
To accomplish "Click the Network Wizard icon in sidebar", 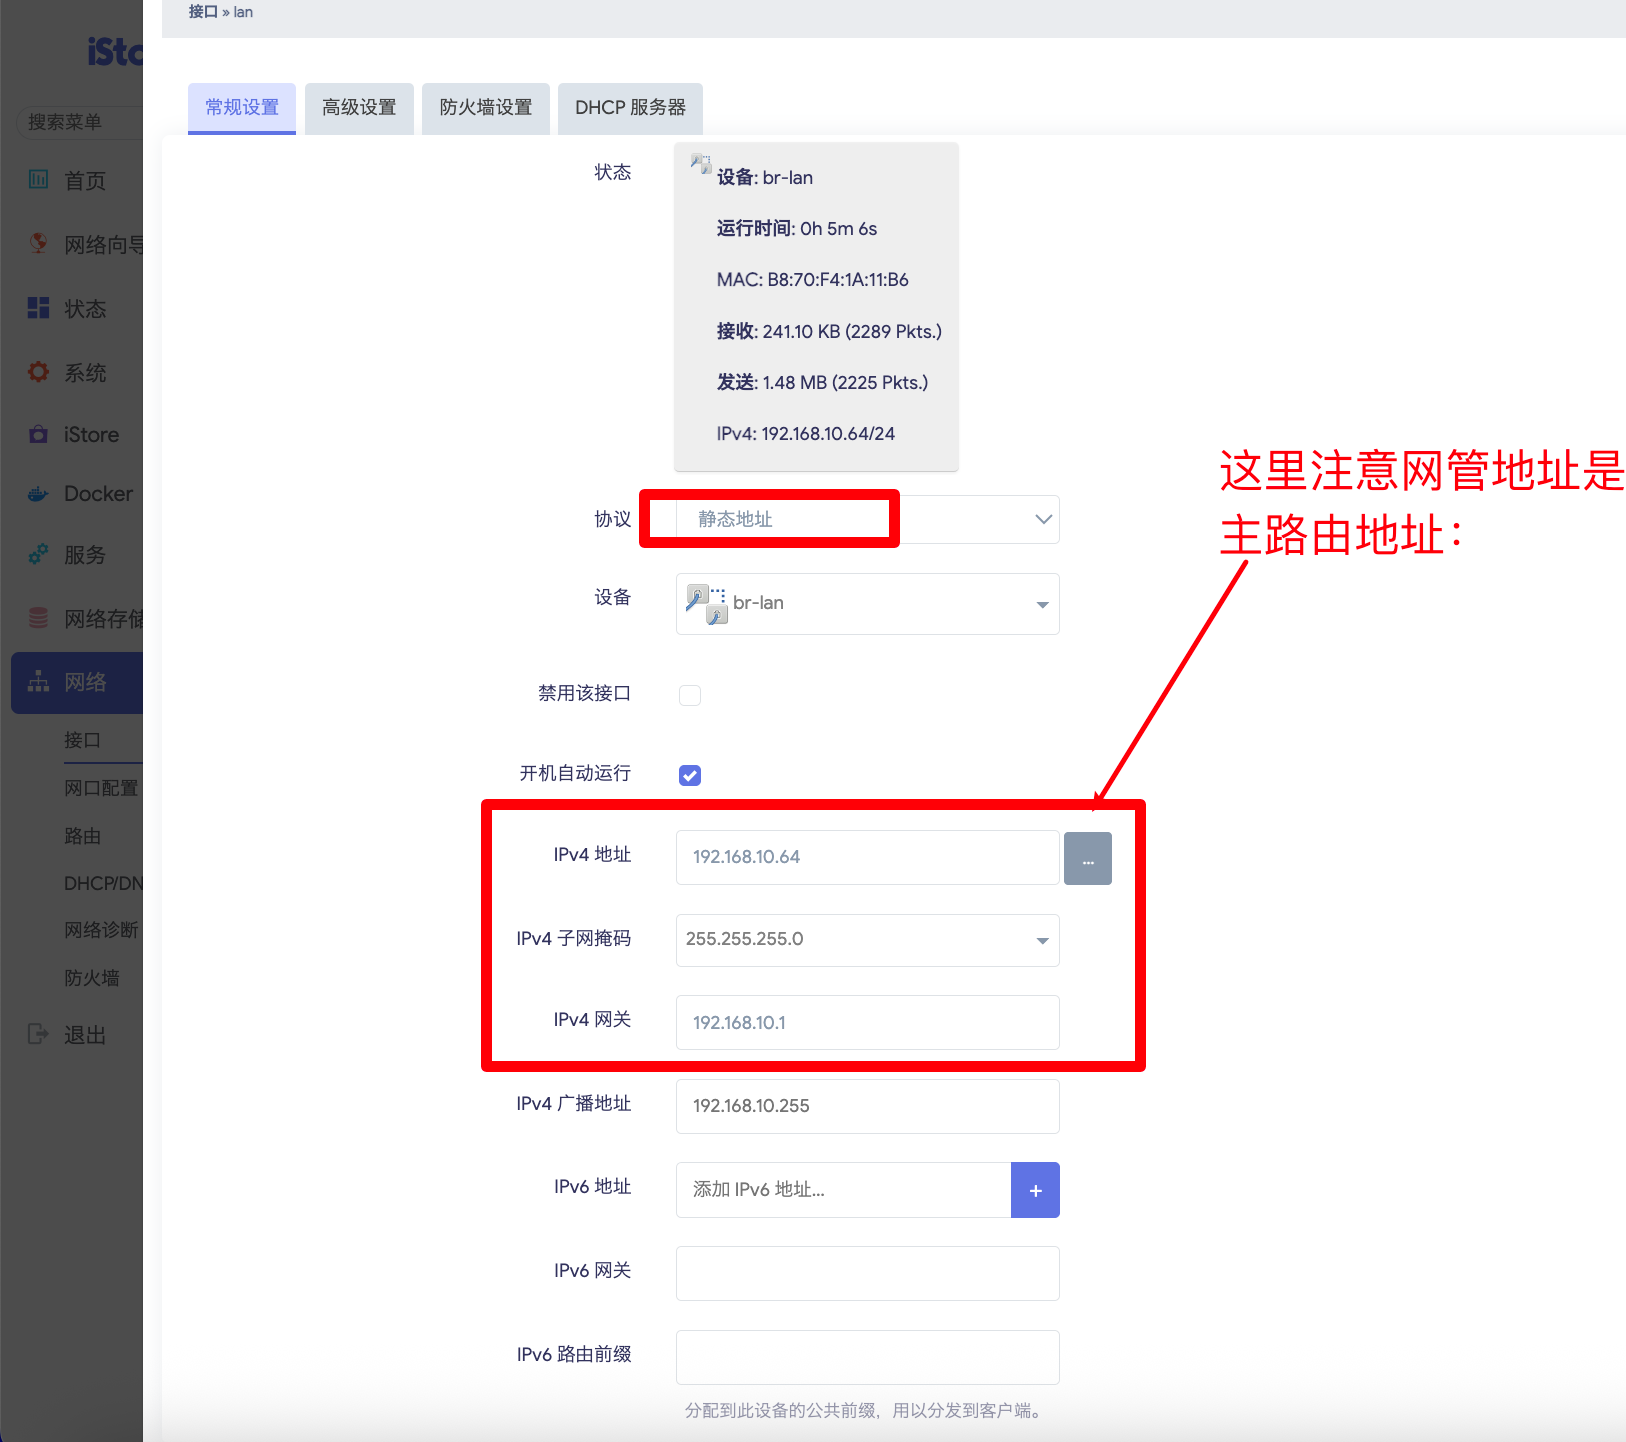I will (38, 244).
